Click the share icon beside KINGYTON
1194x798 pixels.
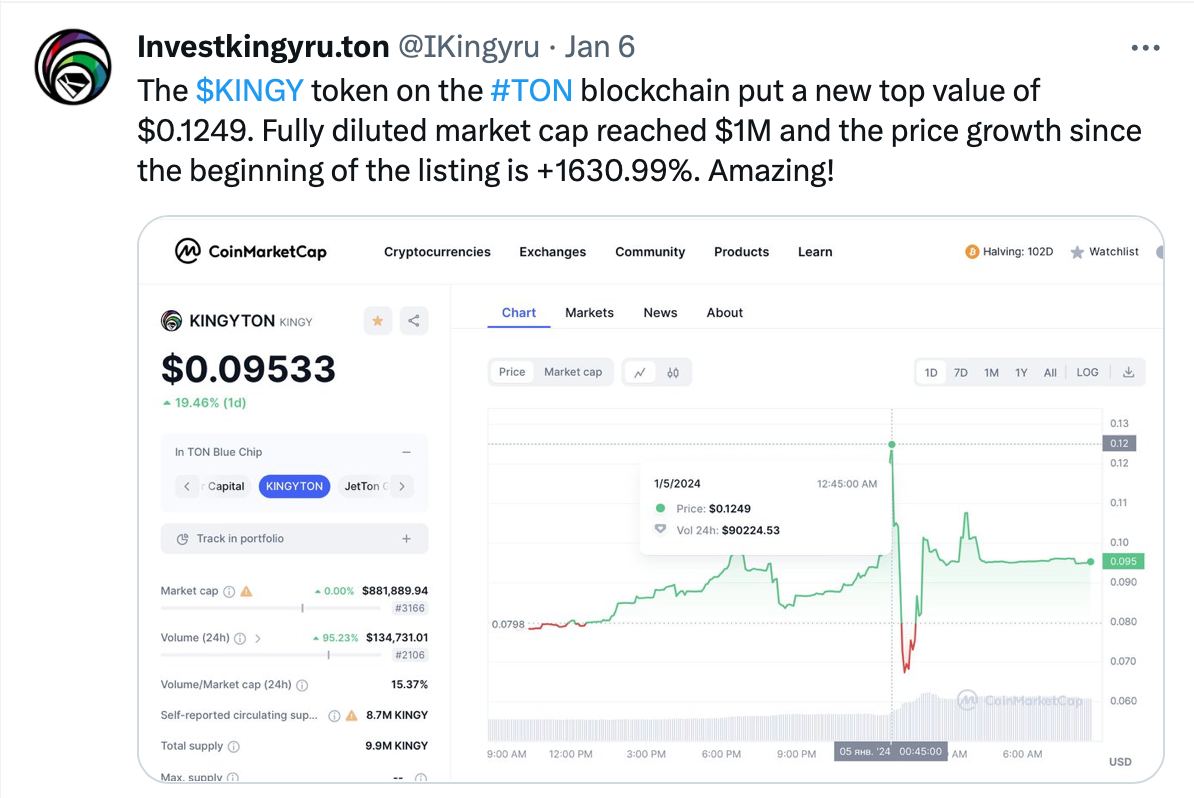click(x=414, y=321)
